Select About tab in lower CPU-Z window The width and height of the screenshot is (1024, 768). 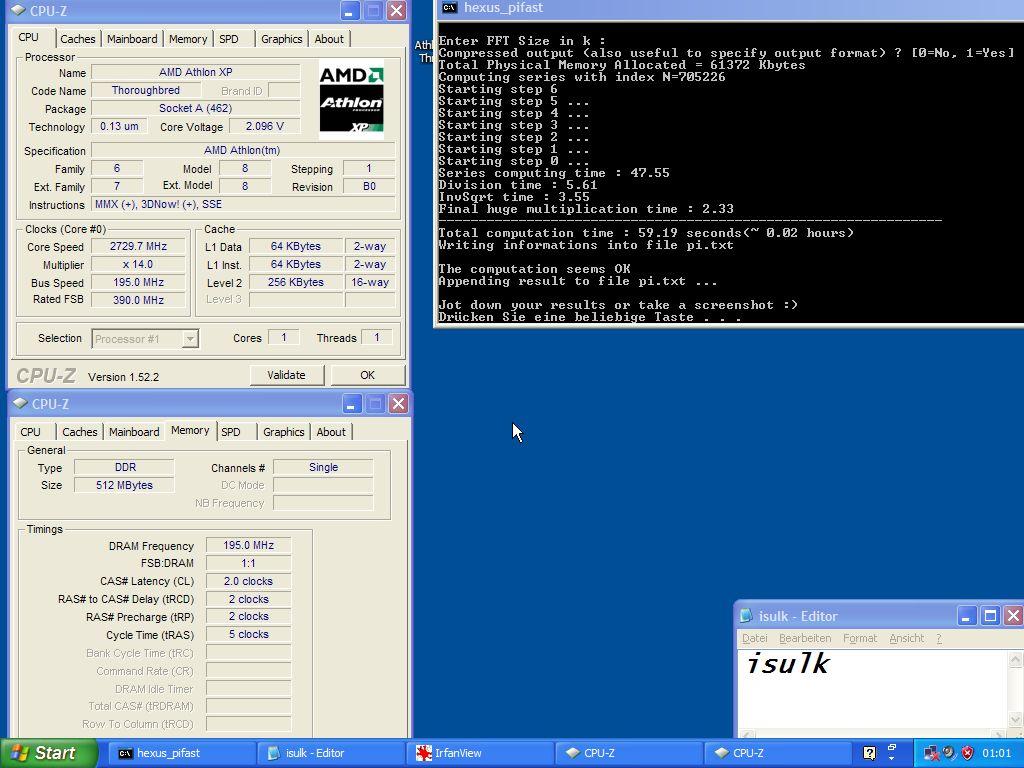point(331,432)
